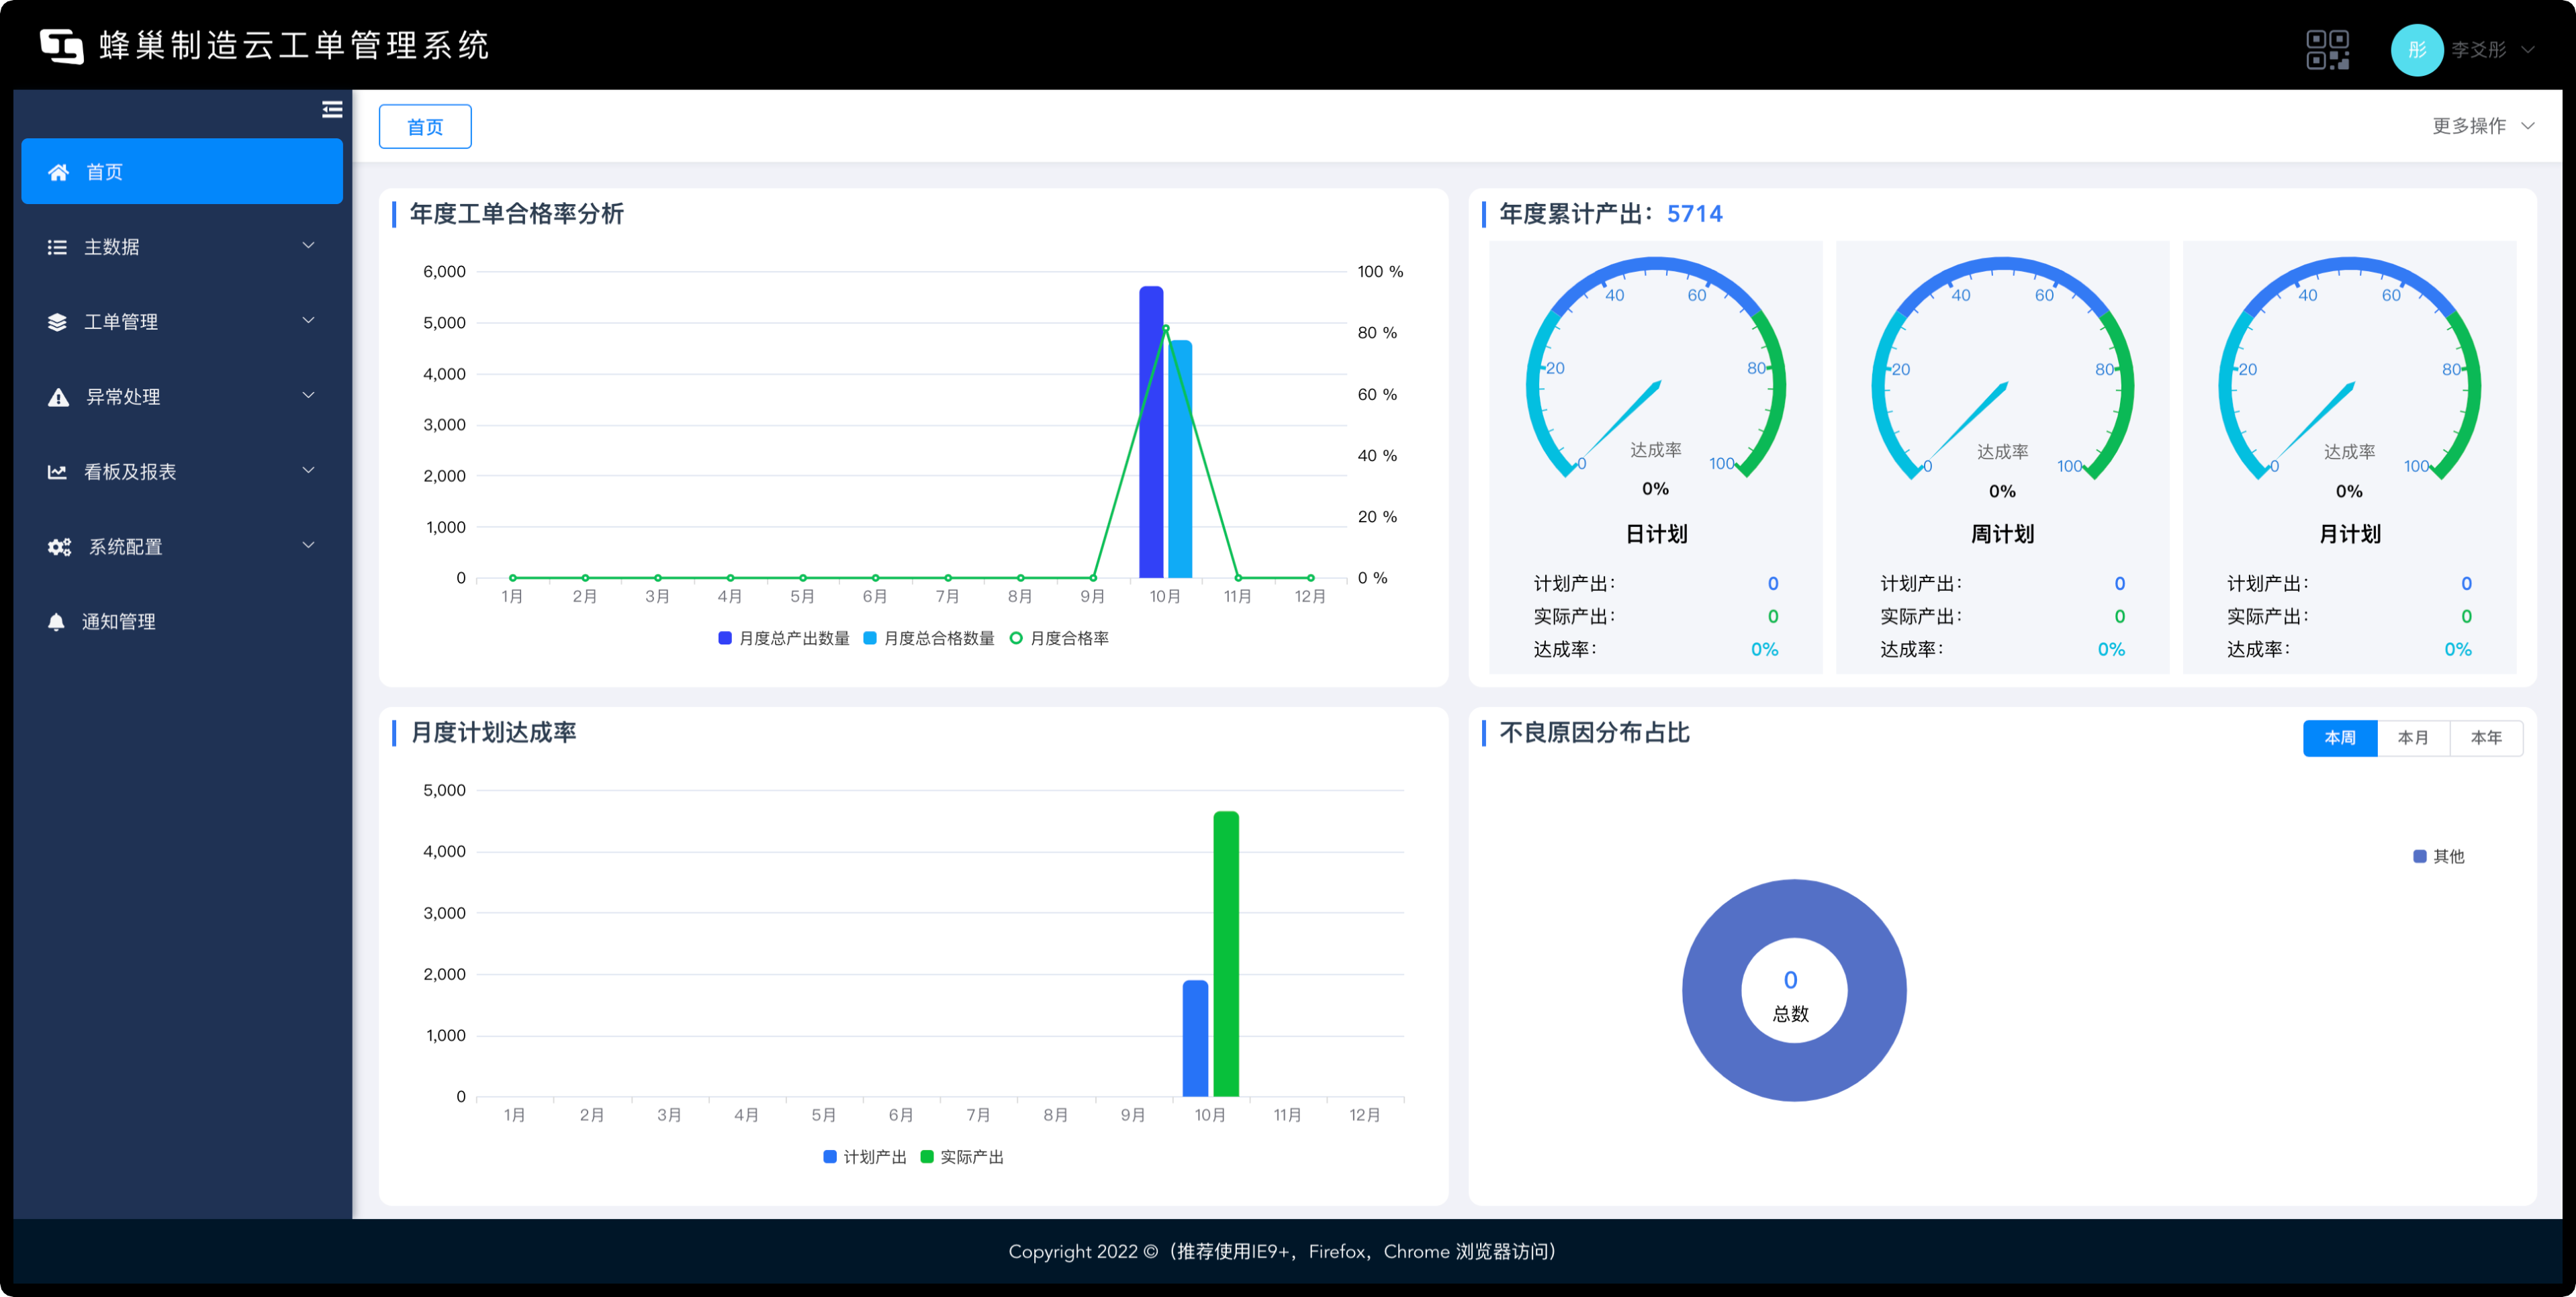
Task: Open the QR code icon in header
Action: point(2327,50)
